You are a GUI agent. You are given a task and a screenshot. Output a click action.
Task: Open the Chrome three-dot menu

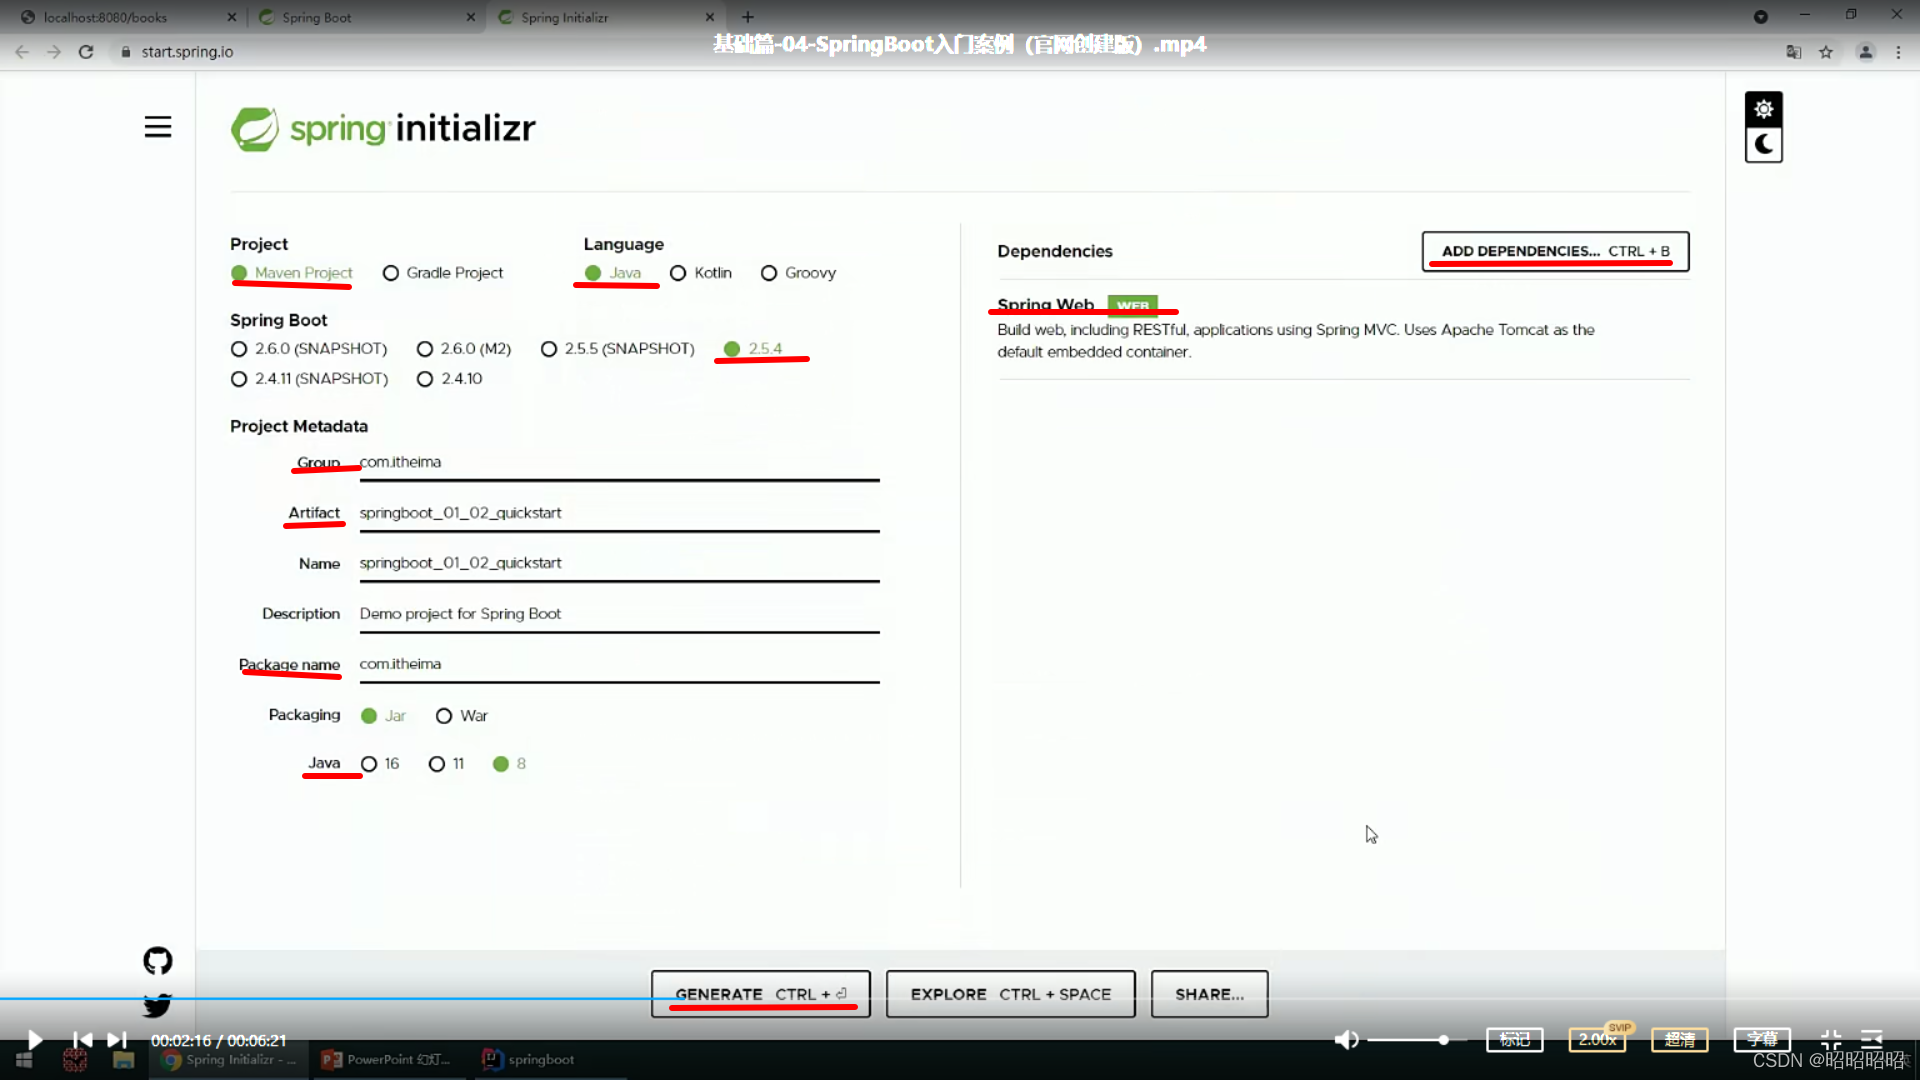pyautogui.click(x=1898, y=52)
